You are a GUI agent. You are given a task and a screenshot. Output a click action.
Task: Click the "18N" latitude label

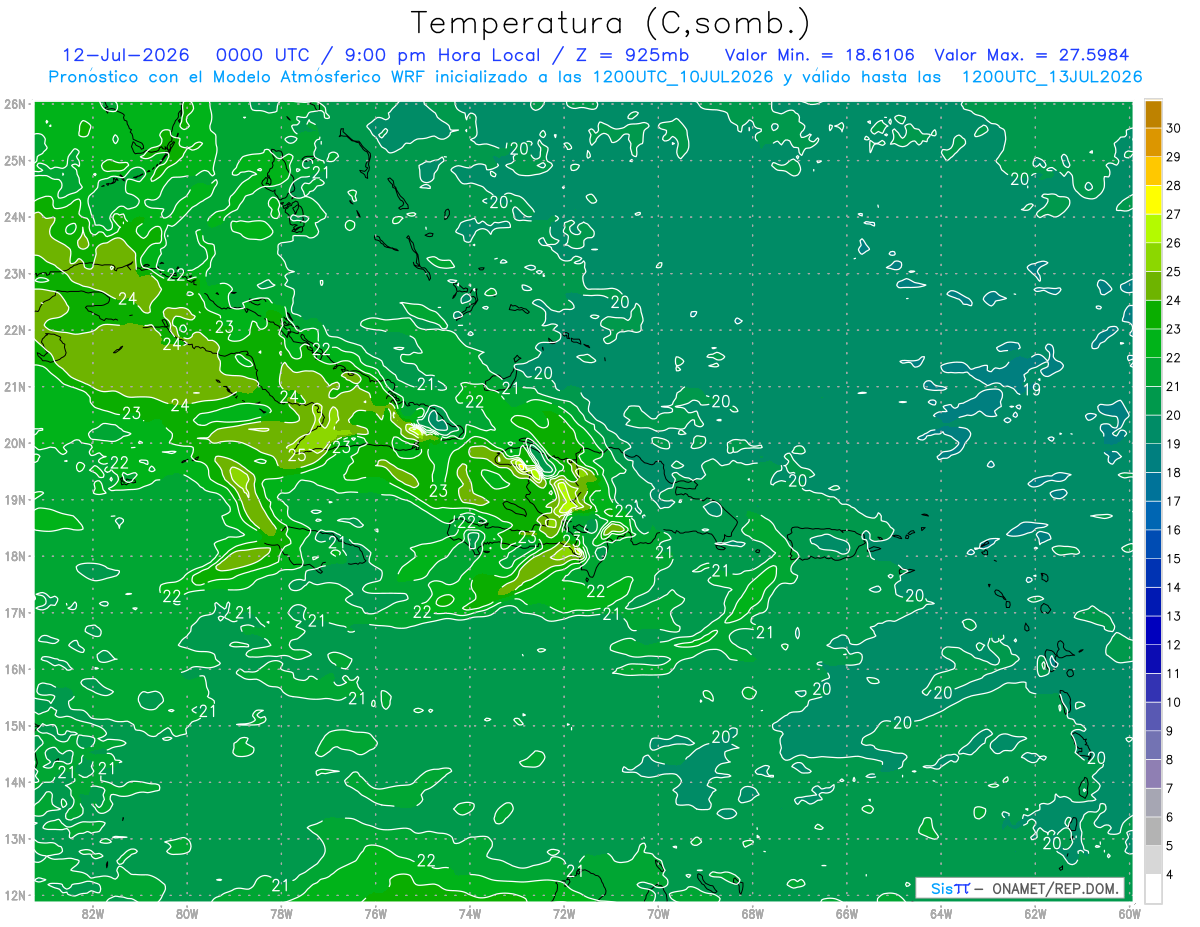[15, 556]
